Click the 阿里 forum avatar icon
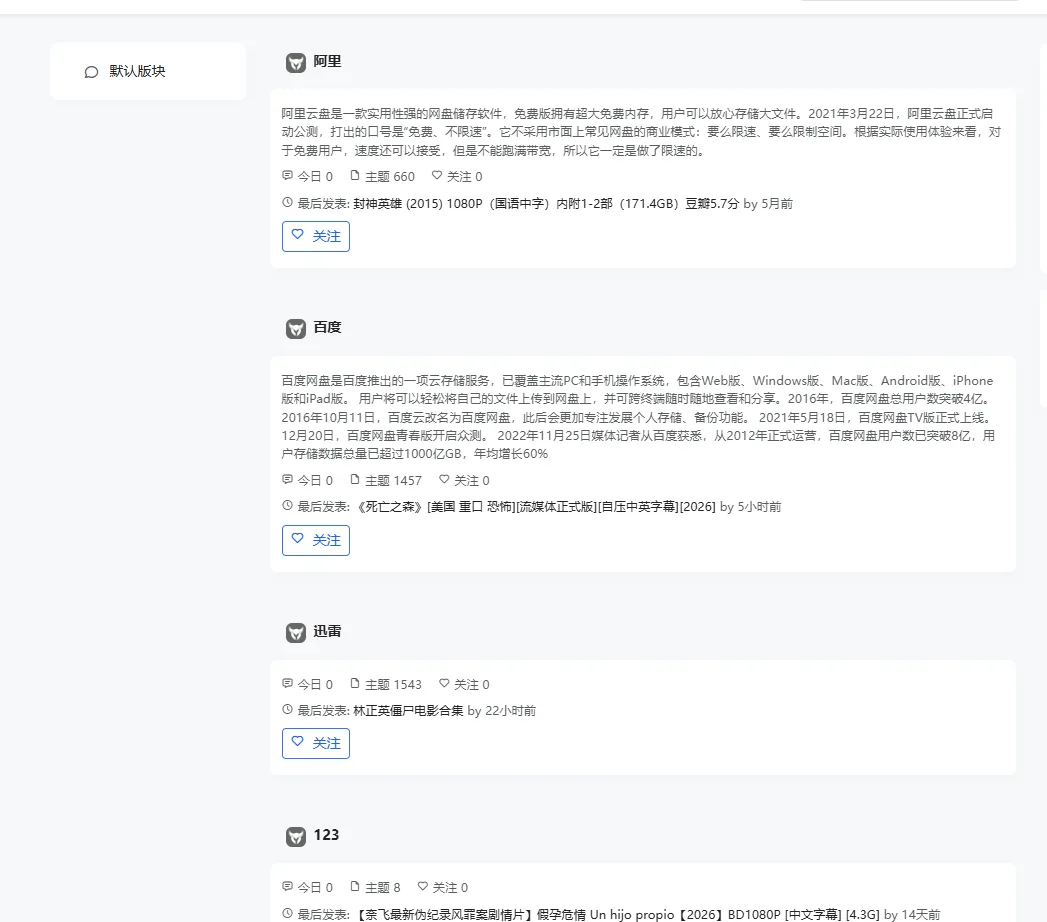 click(x=296, y=63)
